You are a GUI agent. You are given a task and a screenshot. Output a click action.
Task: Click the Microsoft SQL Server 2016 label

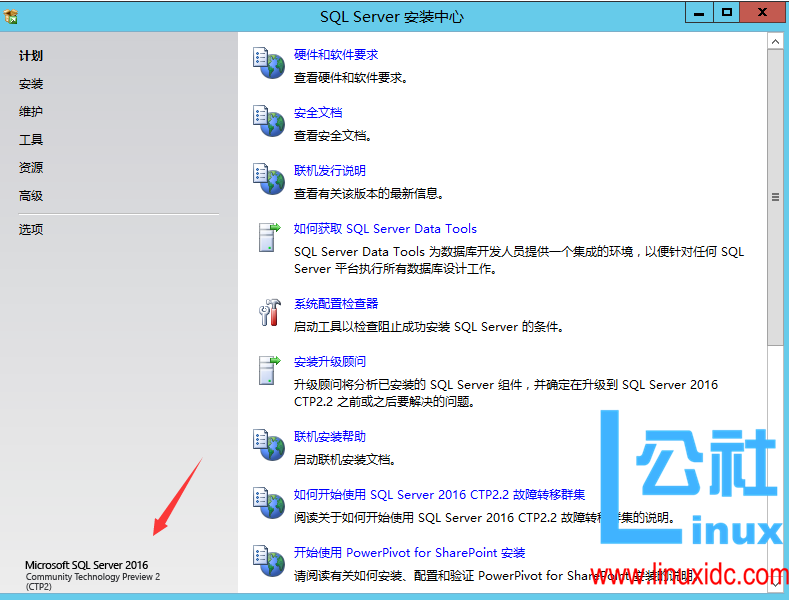87,565
